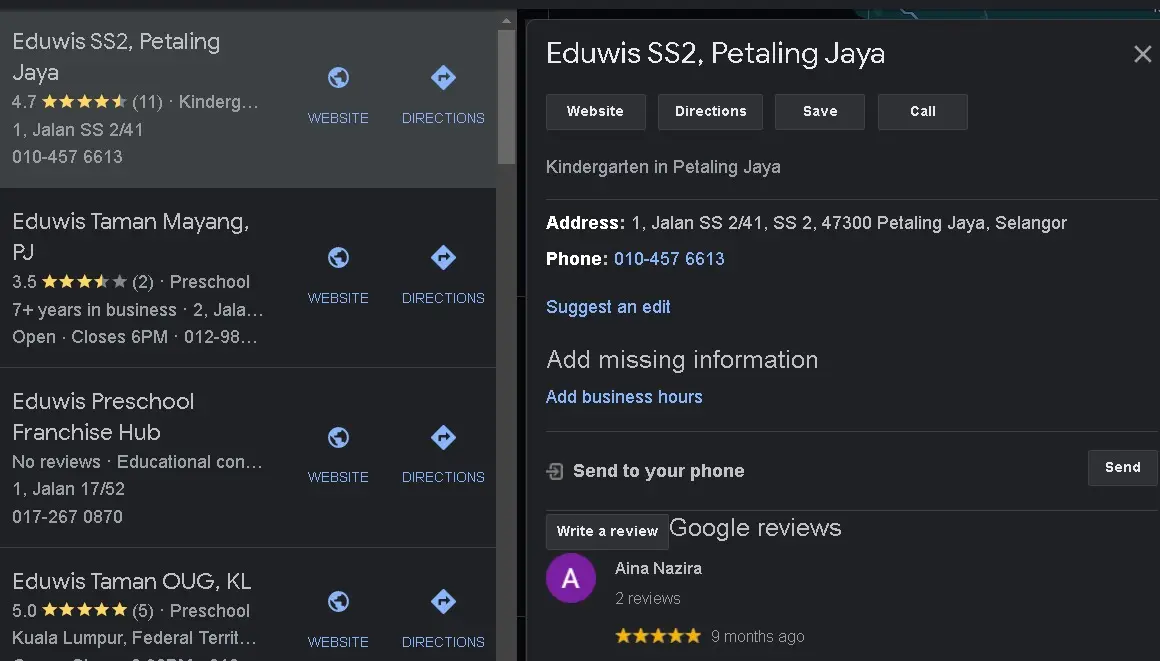Click DIRECTIONS label for Eduwis Preschool Franchise Hub
This screenshot has width=1160, height=661.
pyautogui.click(x=443, y=477)
